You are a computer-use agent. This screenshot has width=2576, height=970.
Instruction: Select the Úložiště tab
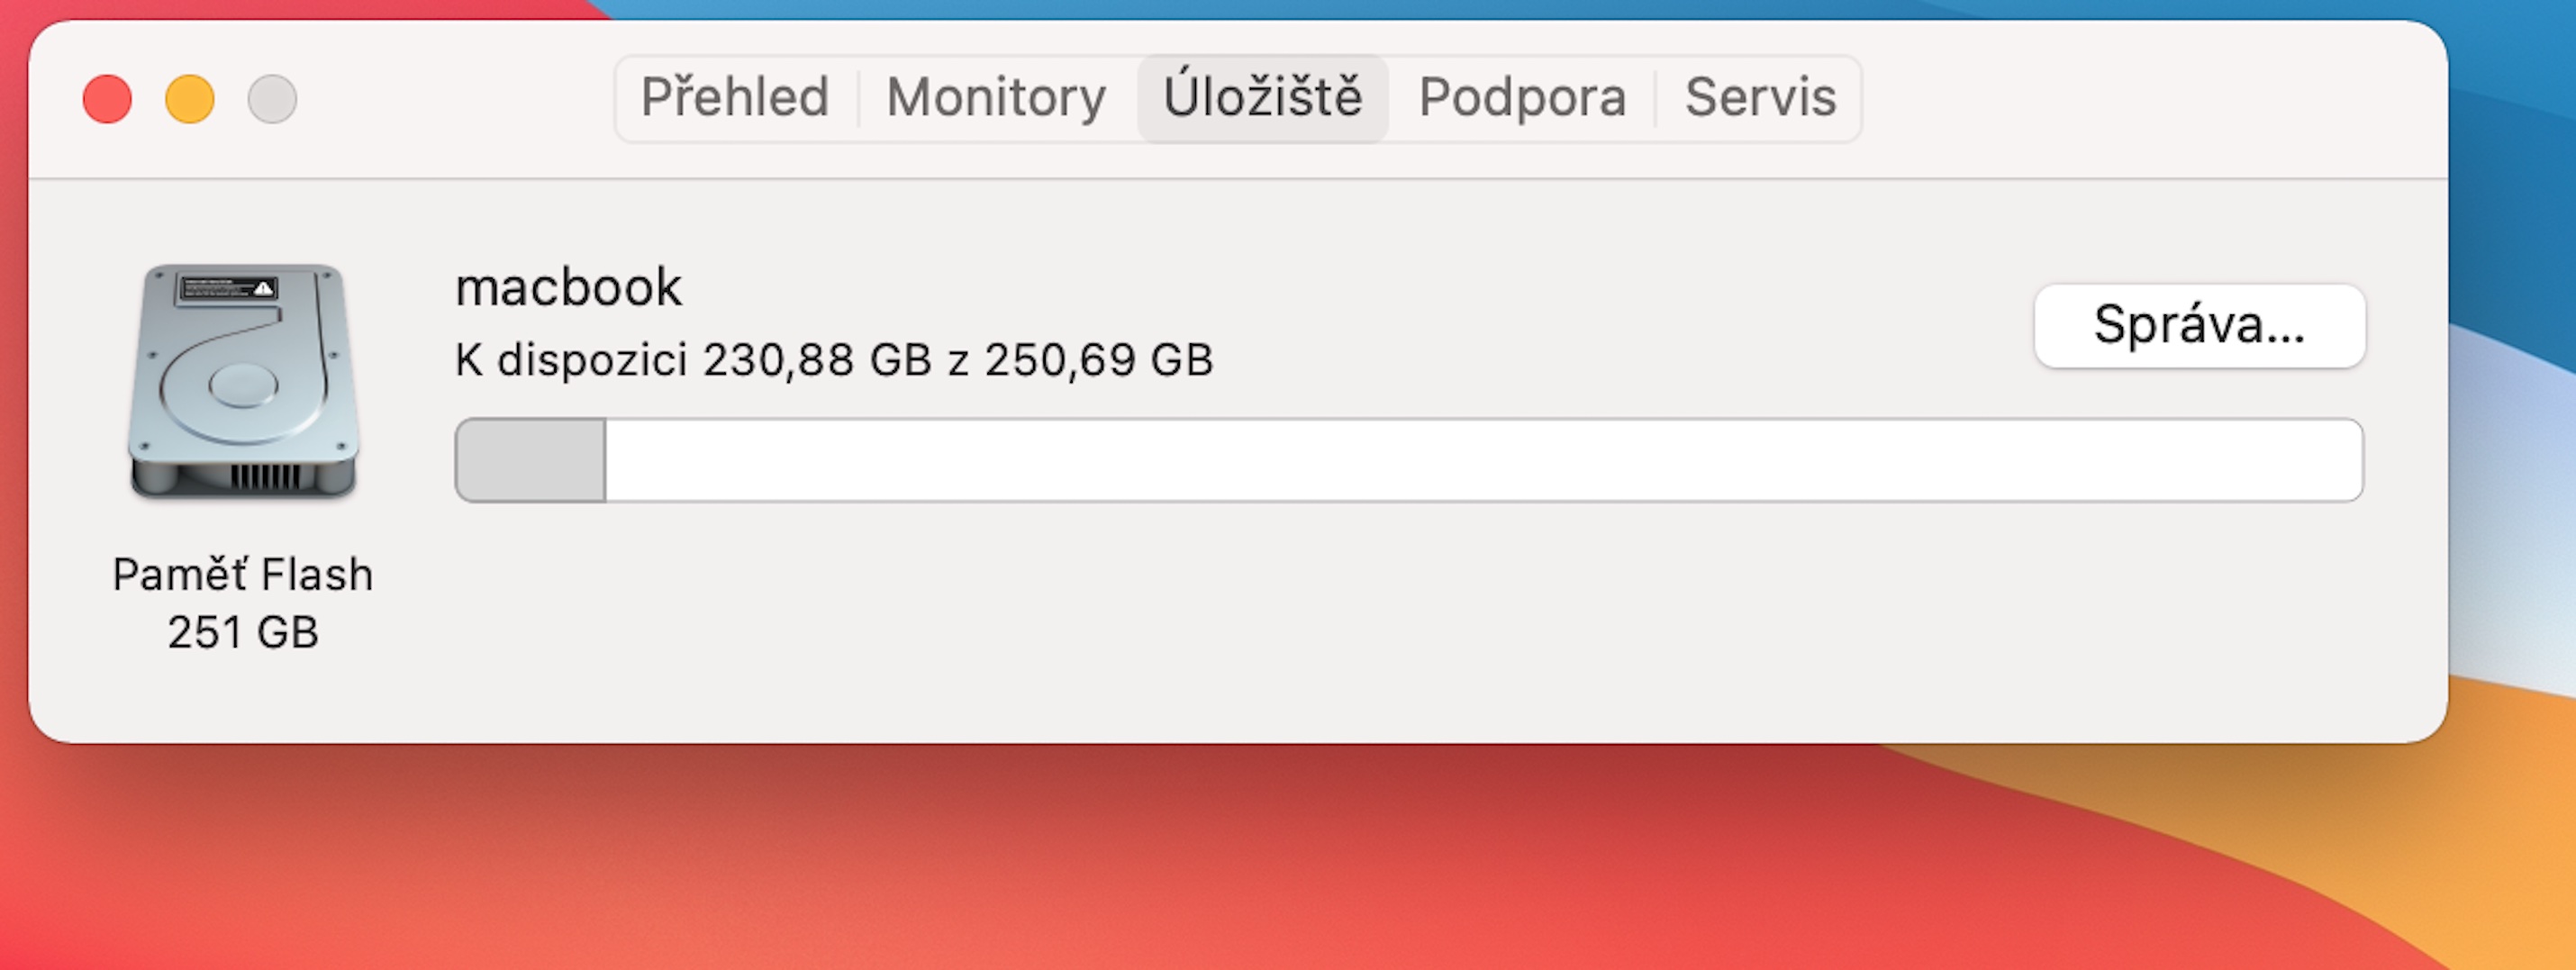pos(1262,98)
